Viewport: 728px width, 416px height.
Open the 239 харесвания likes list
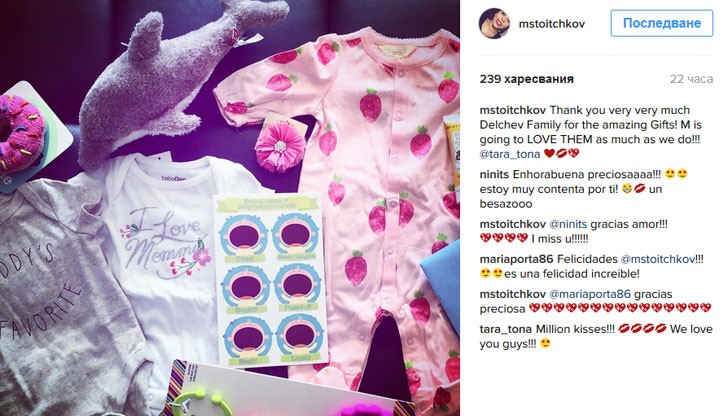[526, 79]
